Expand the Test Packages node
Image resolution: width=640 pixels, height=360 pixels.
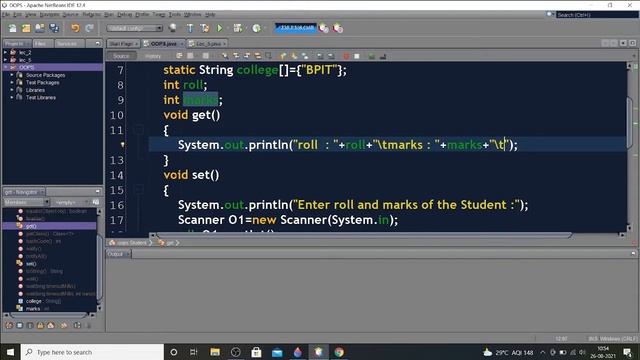[x=12, y=82]
